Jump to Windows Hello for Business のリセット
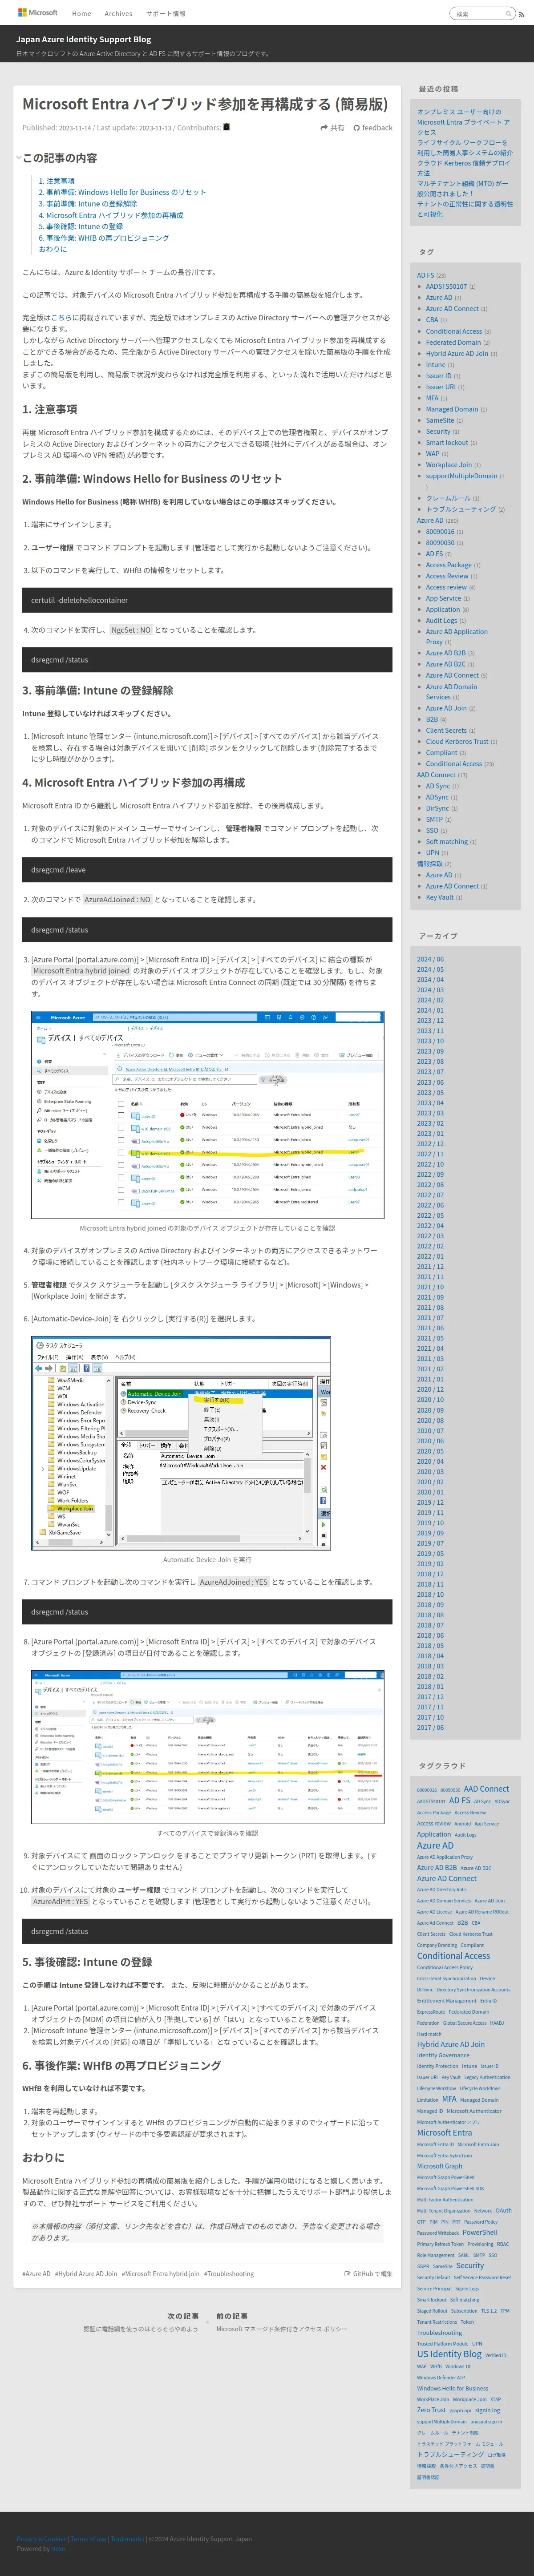The height and width of the screenshot is (2576, 534). [122, 192]
